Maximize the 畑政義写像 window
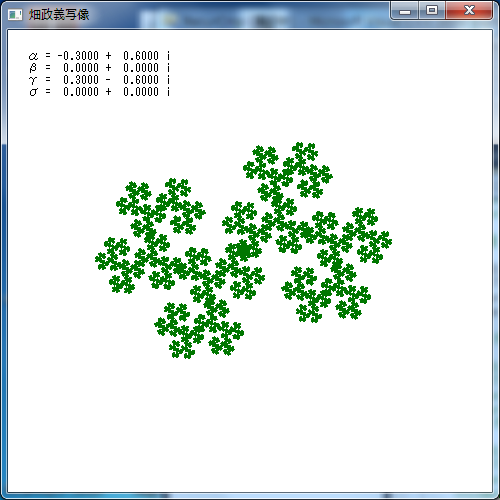 pyautogui.click(x=432, y=11)
